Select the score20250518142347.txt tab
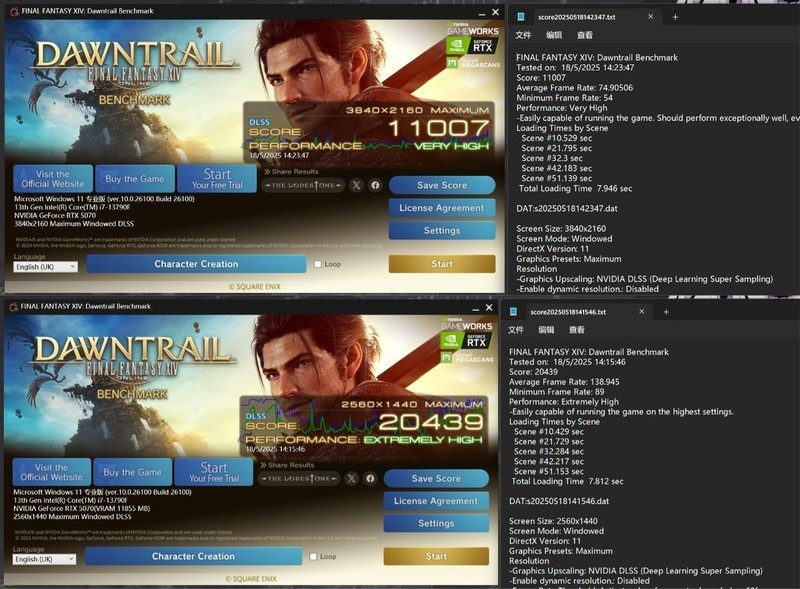Image resolution: width=800 pixels, height=589 pixels. (x=577, y=17)
